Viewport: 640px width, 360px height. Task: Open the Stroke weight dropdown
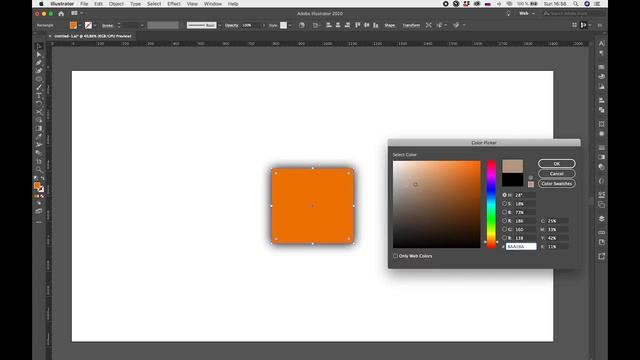[142, 25]
